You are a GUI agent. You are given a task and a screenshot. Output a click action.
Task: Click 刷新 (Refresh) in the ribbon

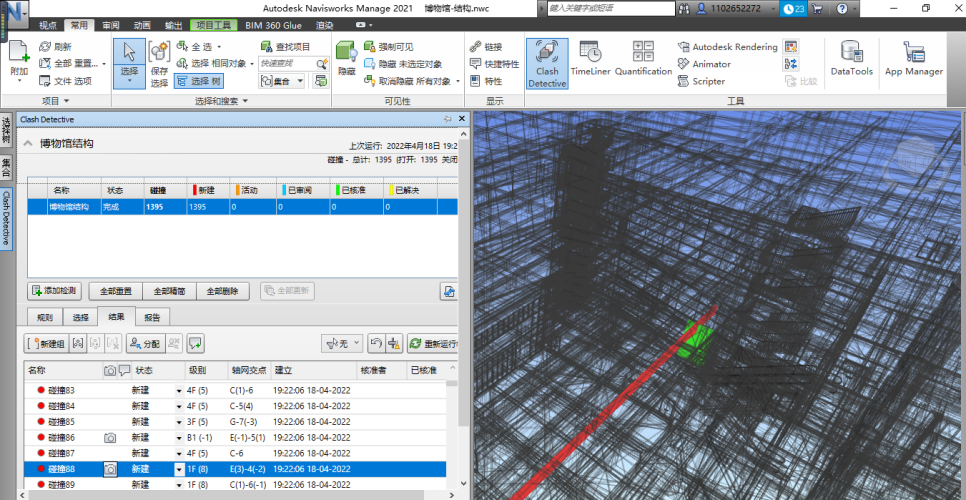point(55,47)
